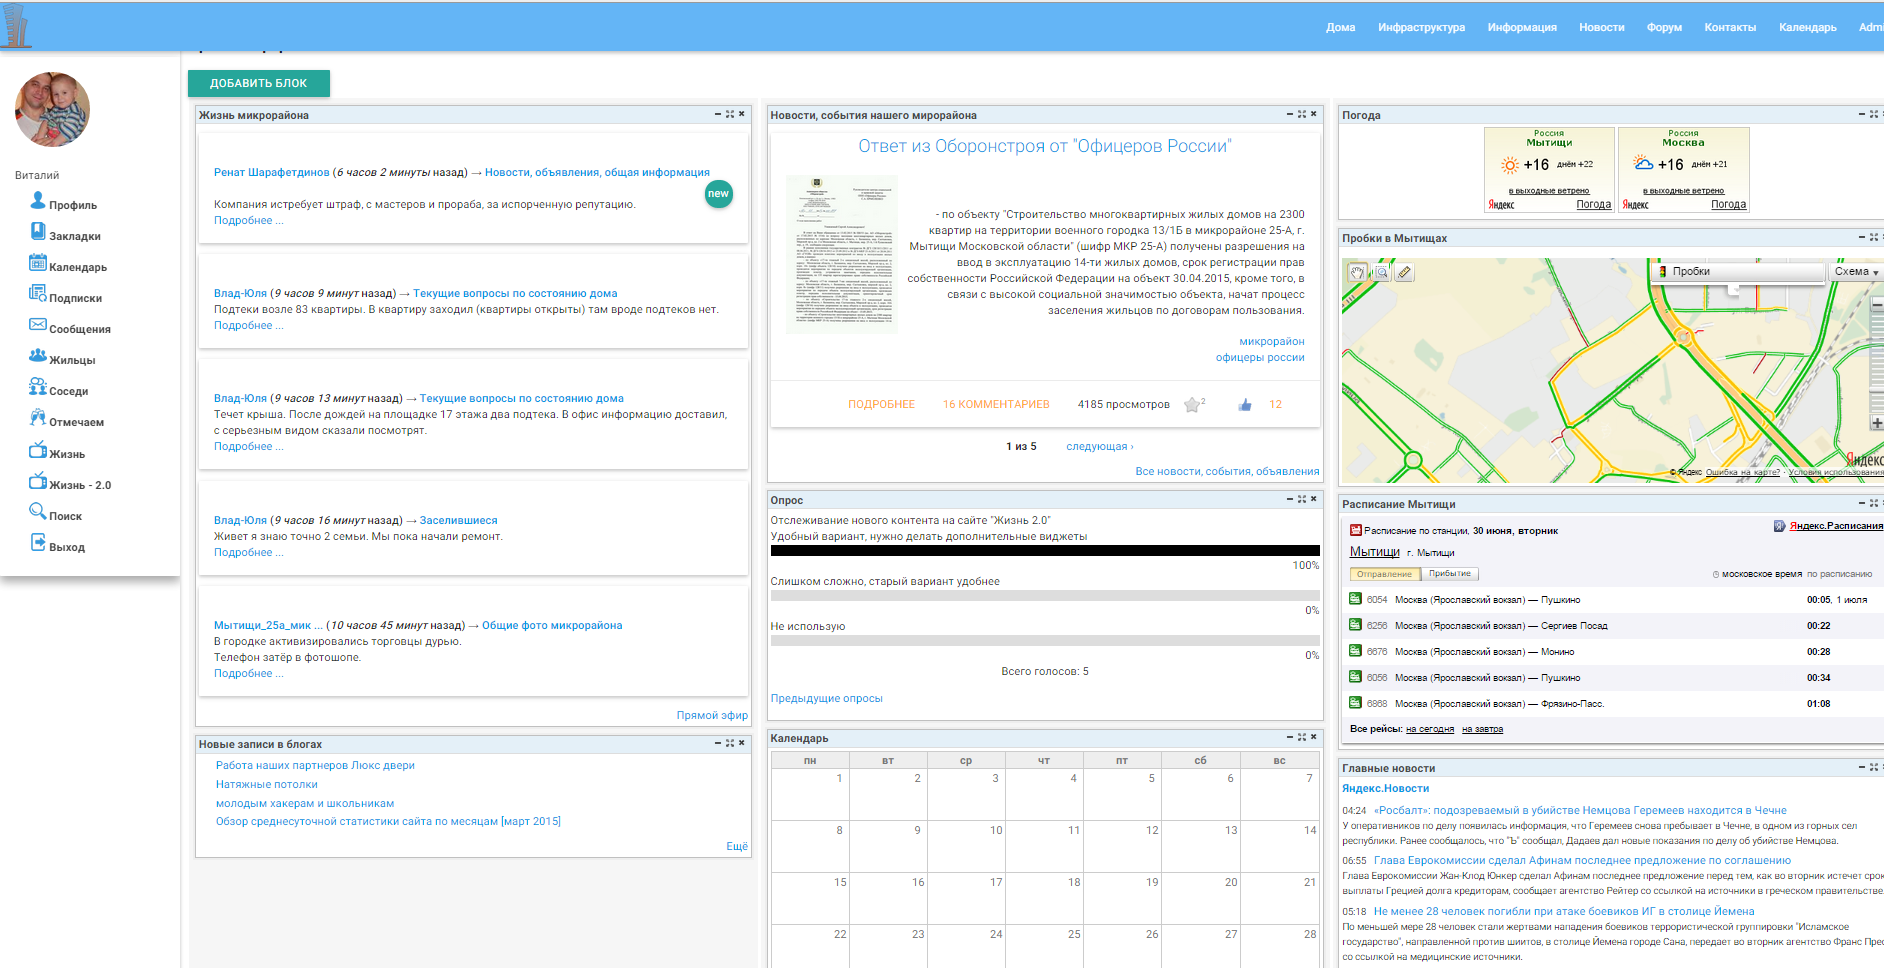Open the Схема map type dropdown

pos(1856,272)
